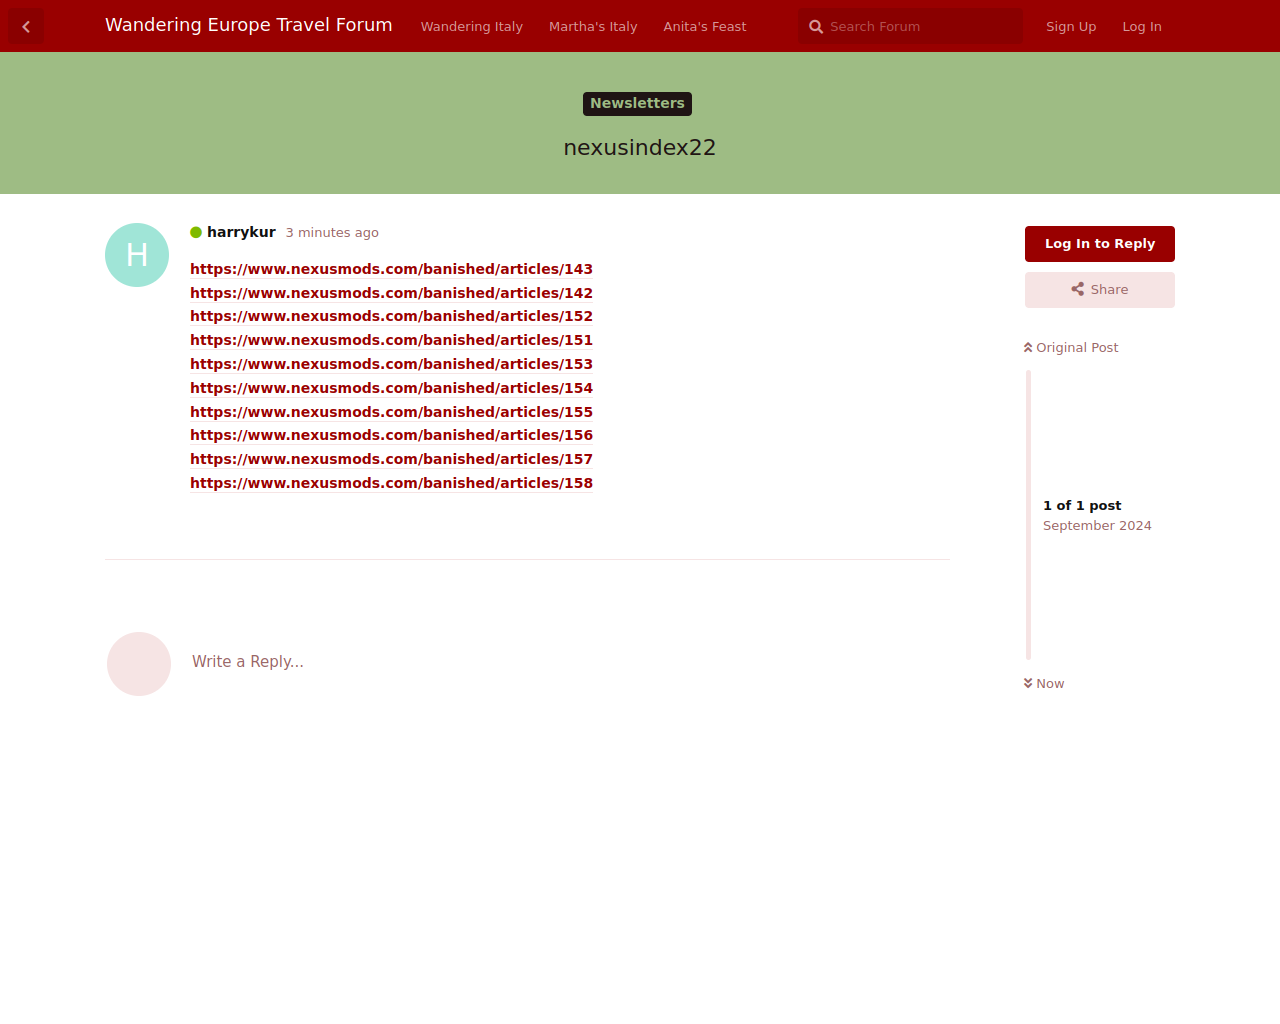Open the articles/156 nexusmods link
This screenshot has width=1280, height=1024.
(x=391, y=435)
